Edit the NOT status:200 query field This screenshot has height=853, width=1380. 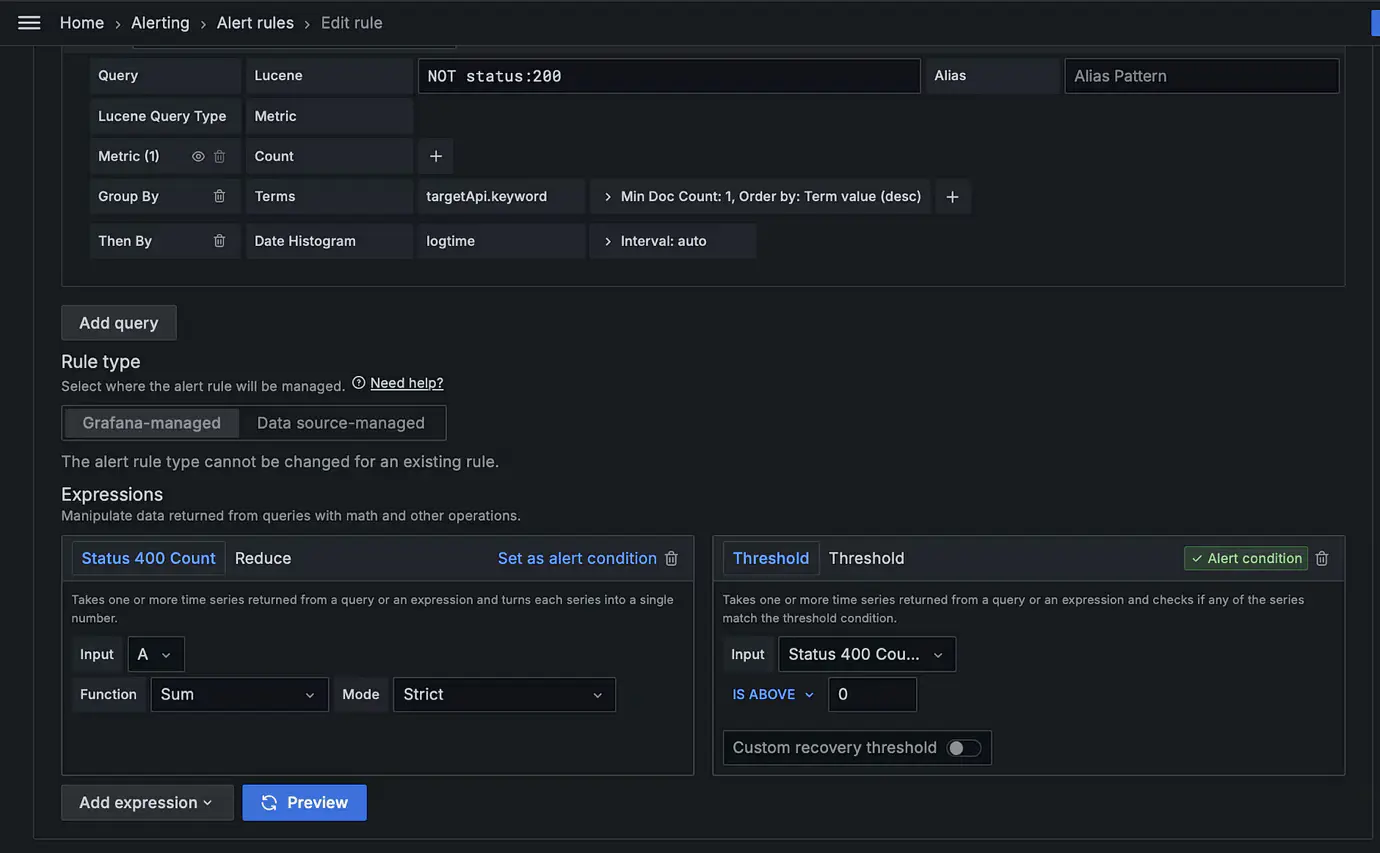pos(669,76)
